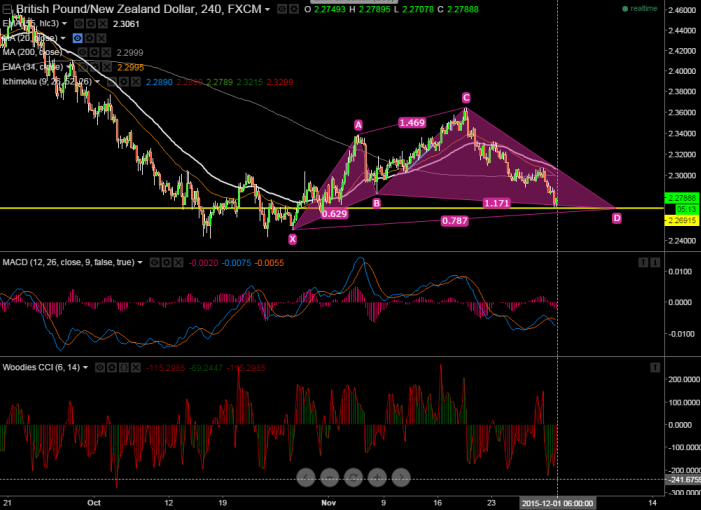Toggle visibility eye for Ichimoku indicator
Image resolution: width=701 pixels, height=510 pixels.
[x=112, y=82]
